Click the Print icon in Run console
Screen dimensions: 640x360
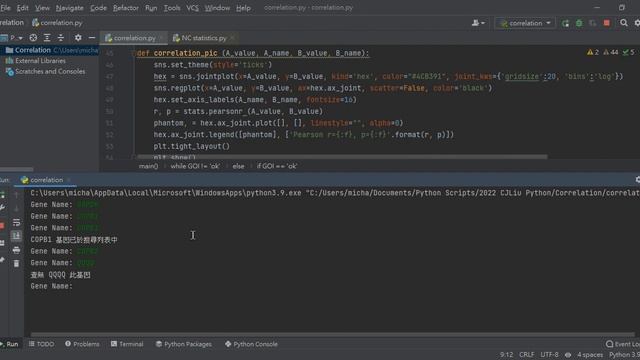pyautogui.click(x=16, y=250)
